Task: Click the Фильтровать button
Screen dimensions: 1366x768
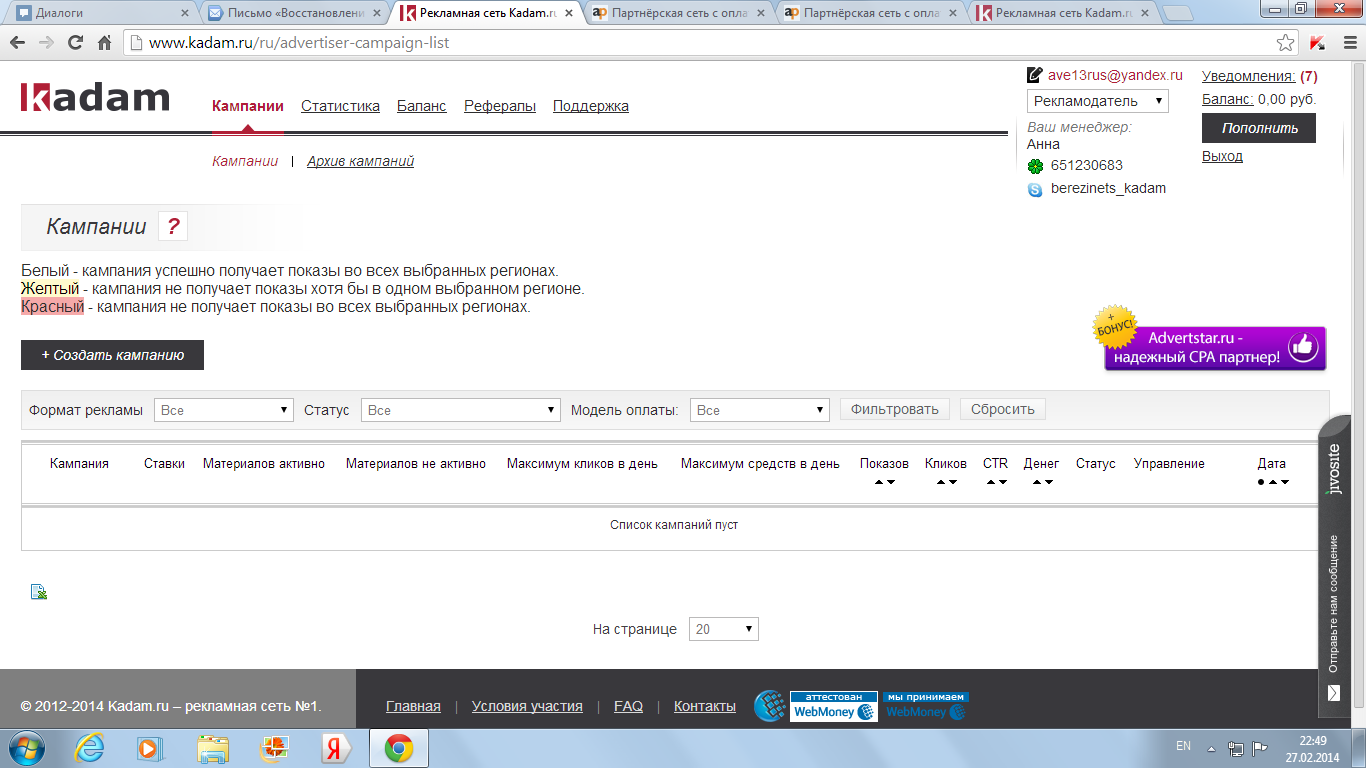Action: point(895,409)
